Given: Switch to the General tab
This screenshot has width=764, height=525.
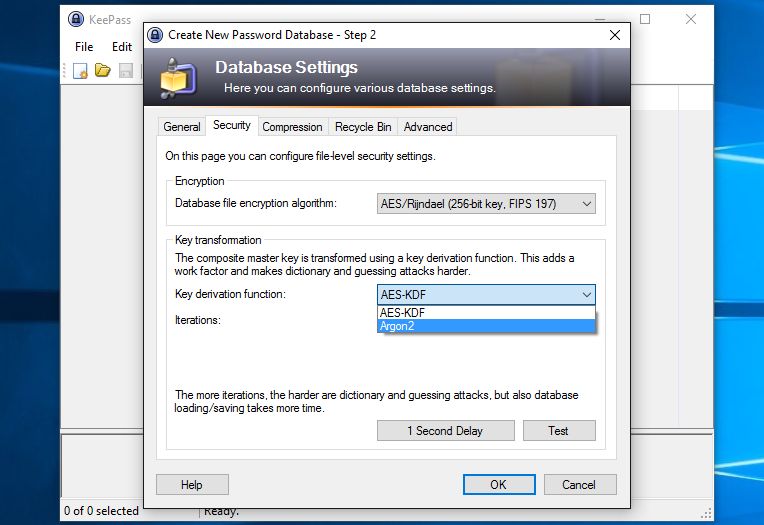Looking at the screenshot, I should (x=182, y=127).
